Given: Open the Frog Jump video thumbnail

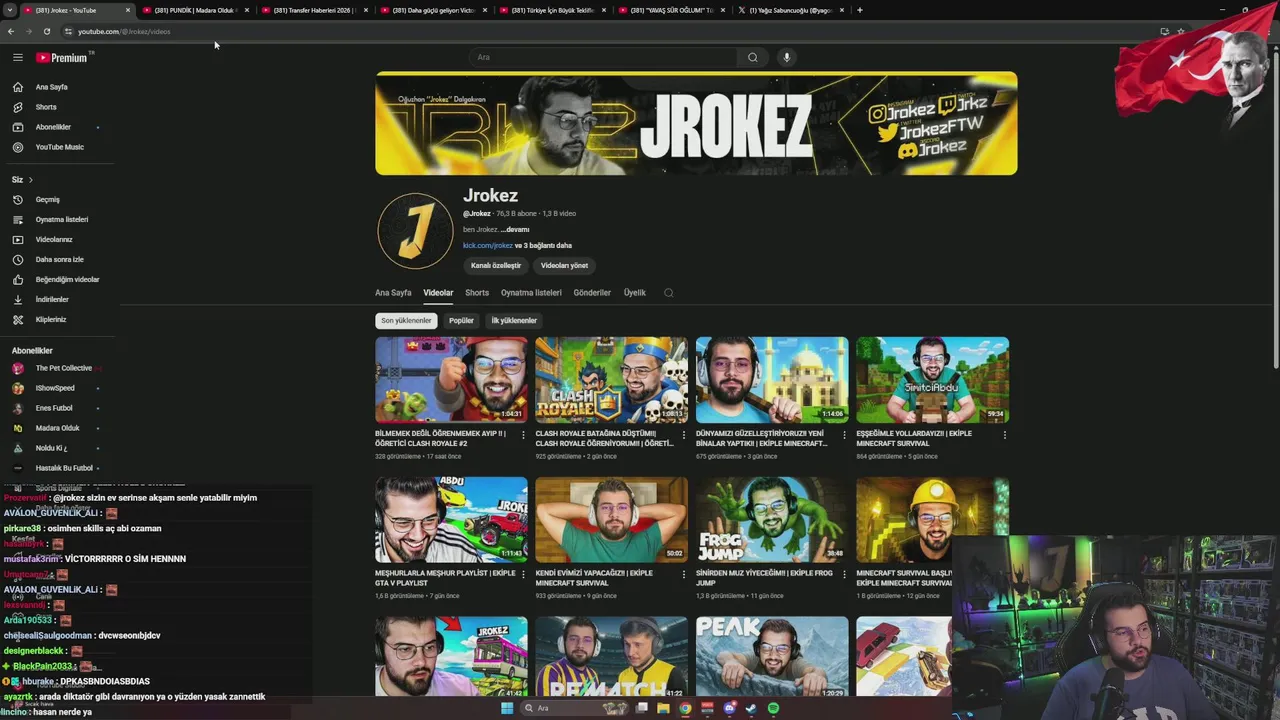Looking at the screenshot, I should pyautogui.click(x=772, y=520).
